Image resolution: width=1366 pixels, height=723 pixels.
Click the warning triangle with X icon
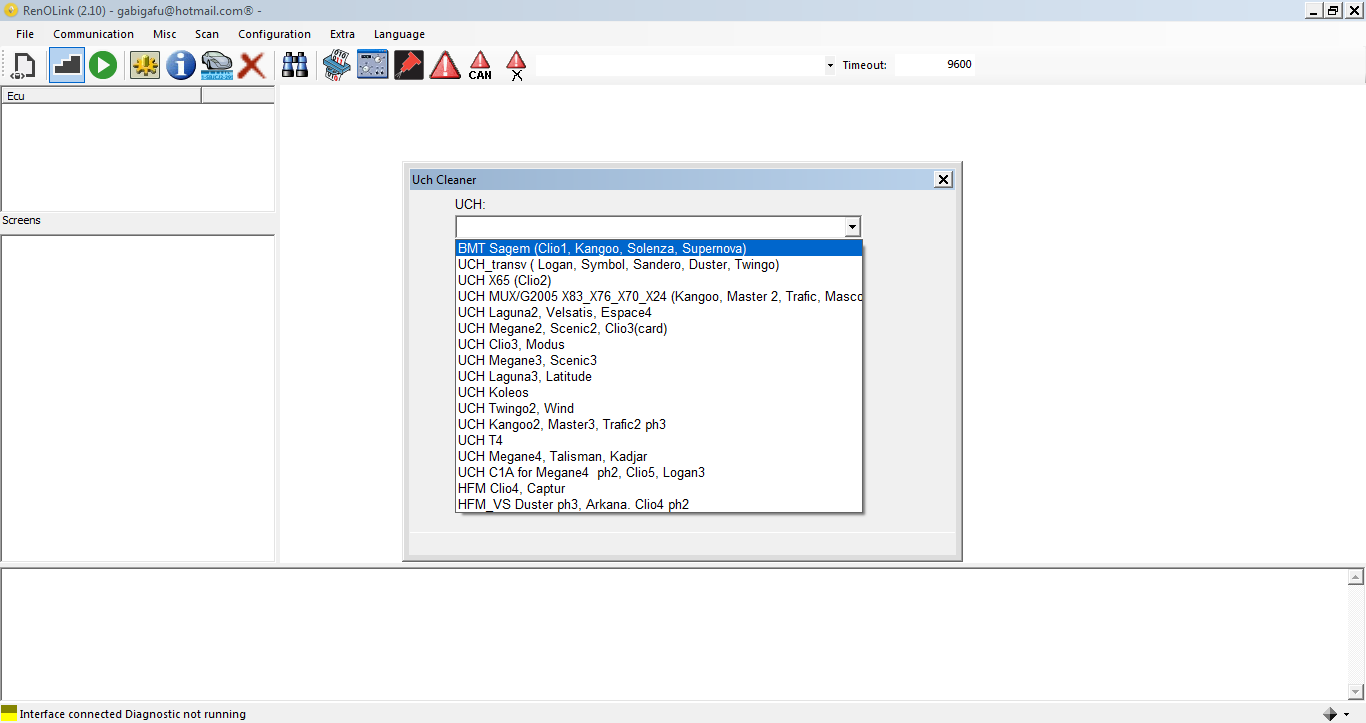click(516, 66)
